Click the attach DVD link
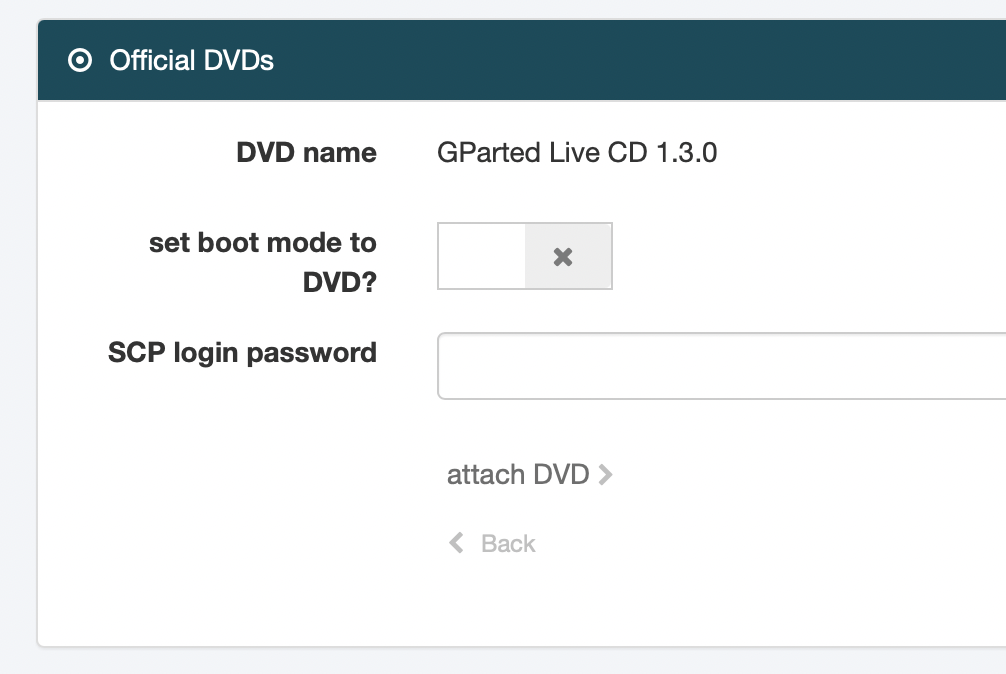Image resolution: width=1006 pixels, height=674 pixels. [x=529, y=475]
